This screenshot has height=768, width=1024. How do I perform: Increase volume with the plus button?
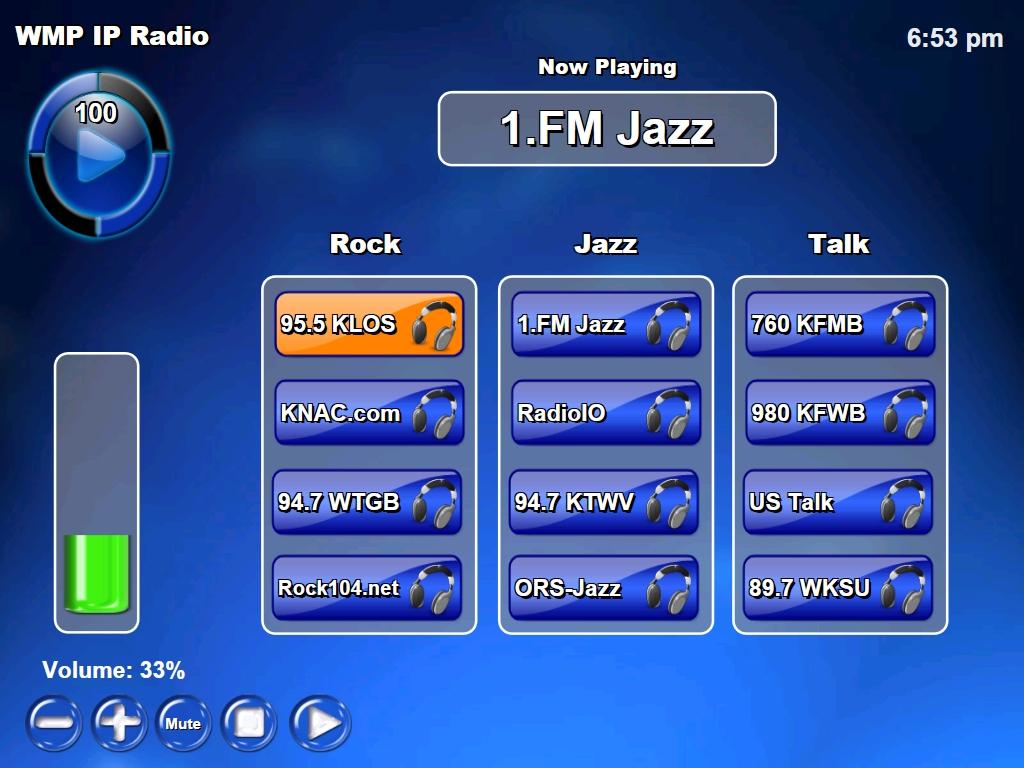pos(119,723)
